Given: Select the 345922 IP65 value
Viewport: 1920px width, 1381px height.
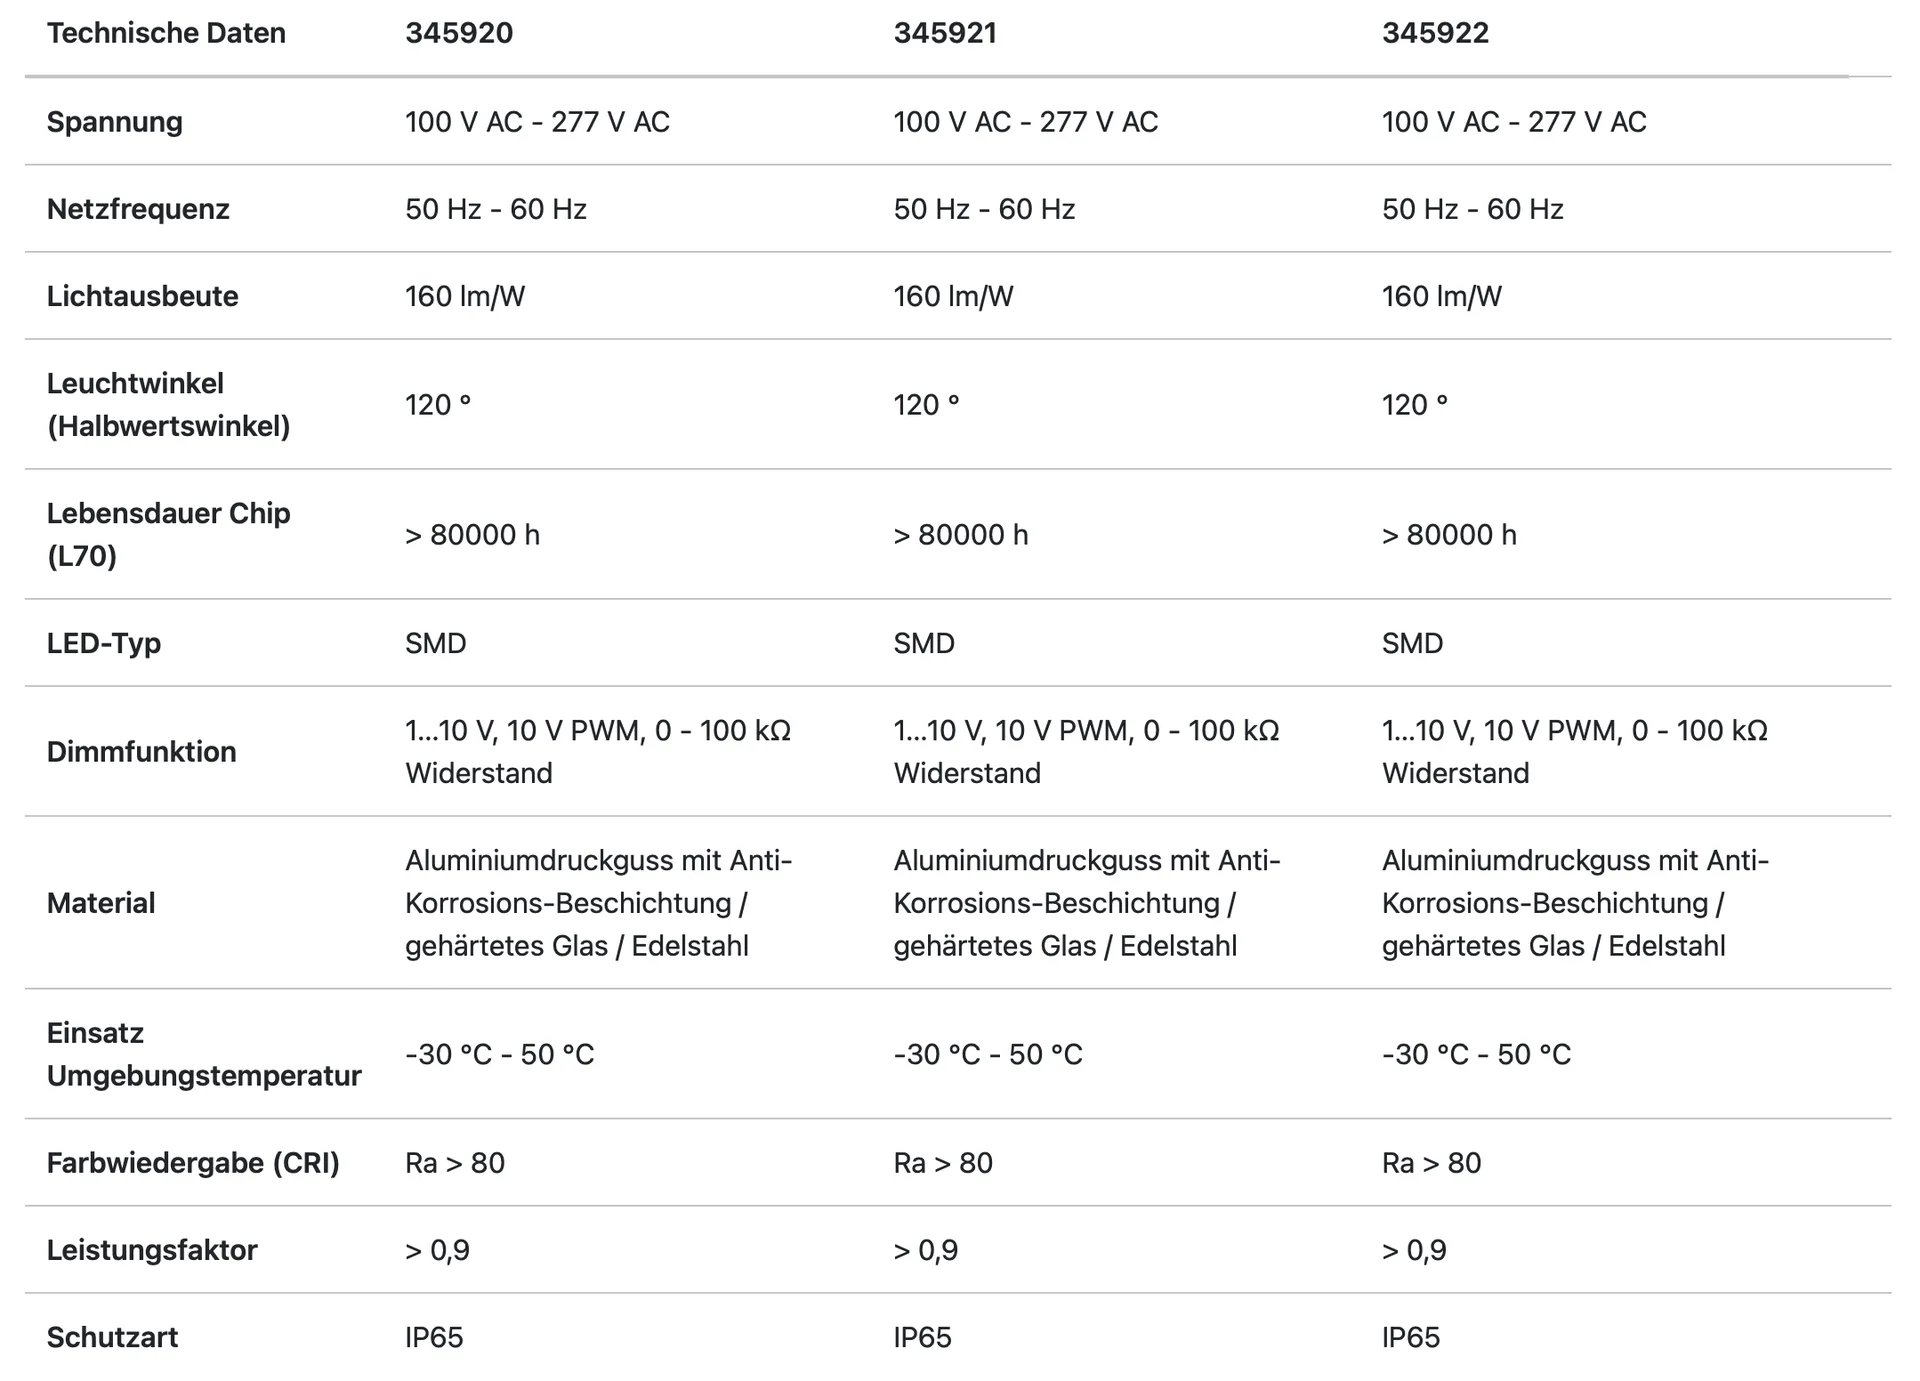Looking at the screenshot, I should (1411, 1337).
